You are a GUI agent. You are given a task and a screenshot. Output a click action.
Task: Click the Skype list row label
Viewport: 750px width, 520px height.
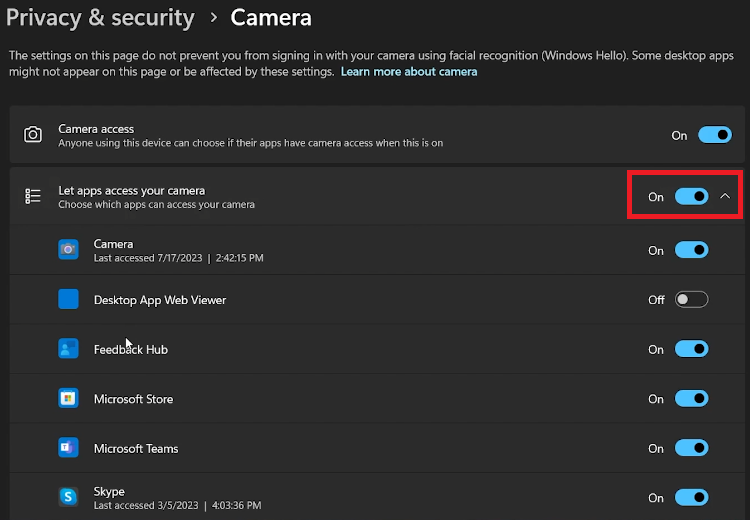109,491
